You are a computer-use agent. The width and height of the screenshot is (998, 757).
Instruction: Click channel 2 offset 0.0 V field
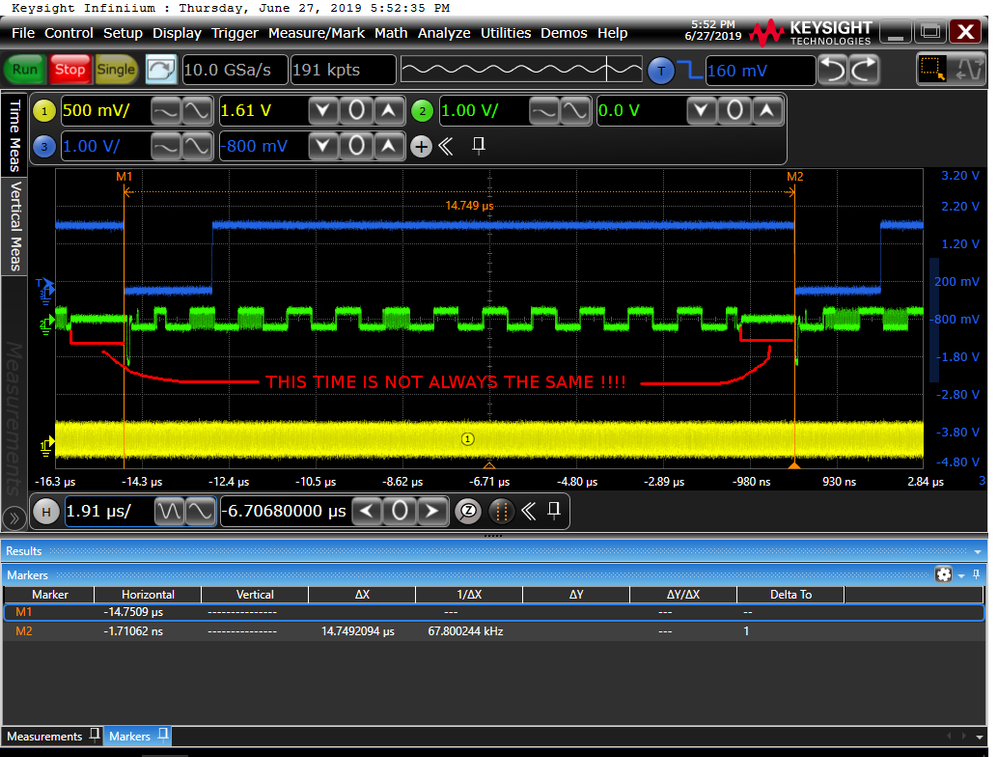click(641, 111)
